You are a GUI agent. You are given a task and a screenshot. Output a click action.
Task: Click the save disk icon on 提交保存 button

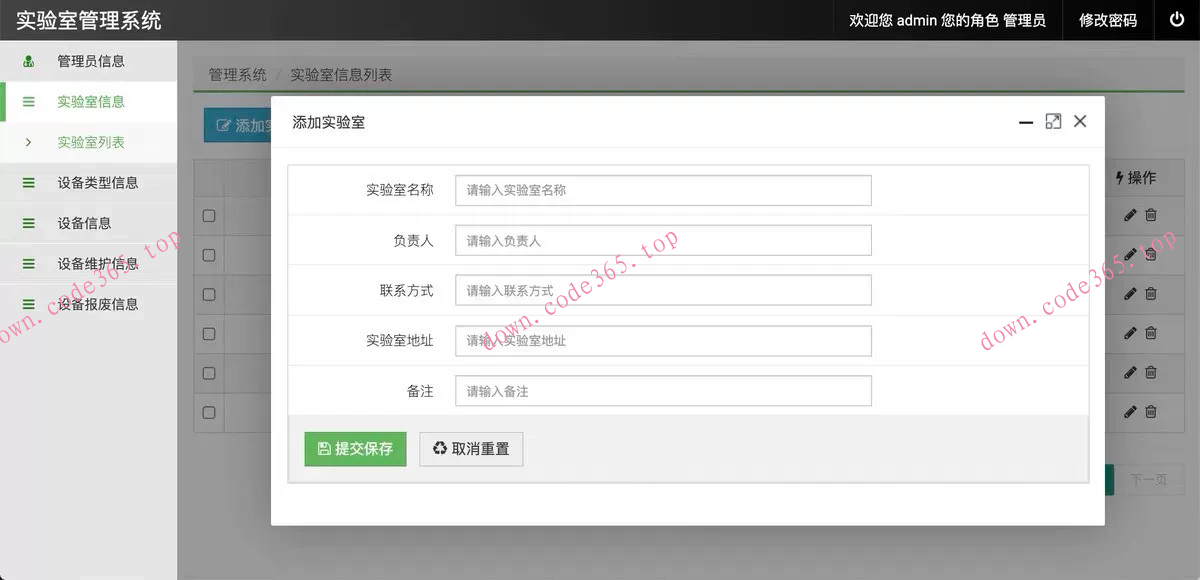(323, 449)
